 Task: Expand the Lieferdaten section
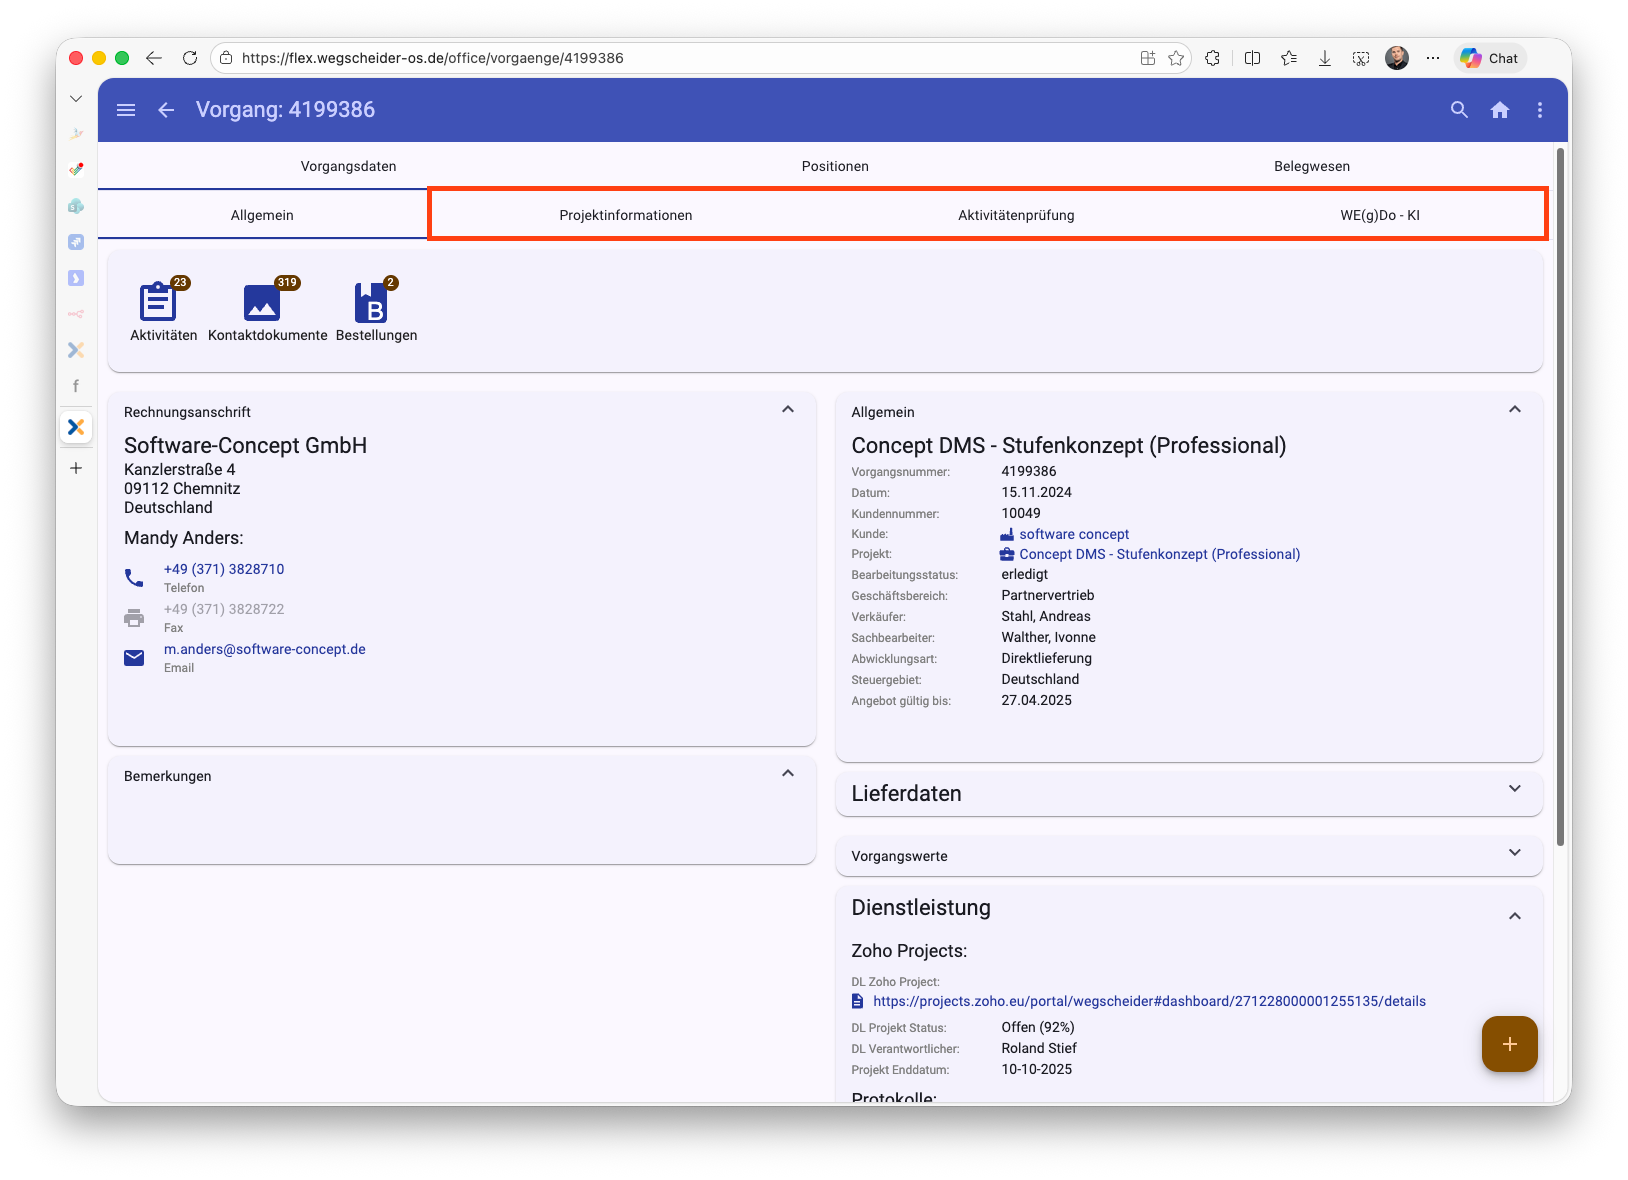coord(1514,790)
